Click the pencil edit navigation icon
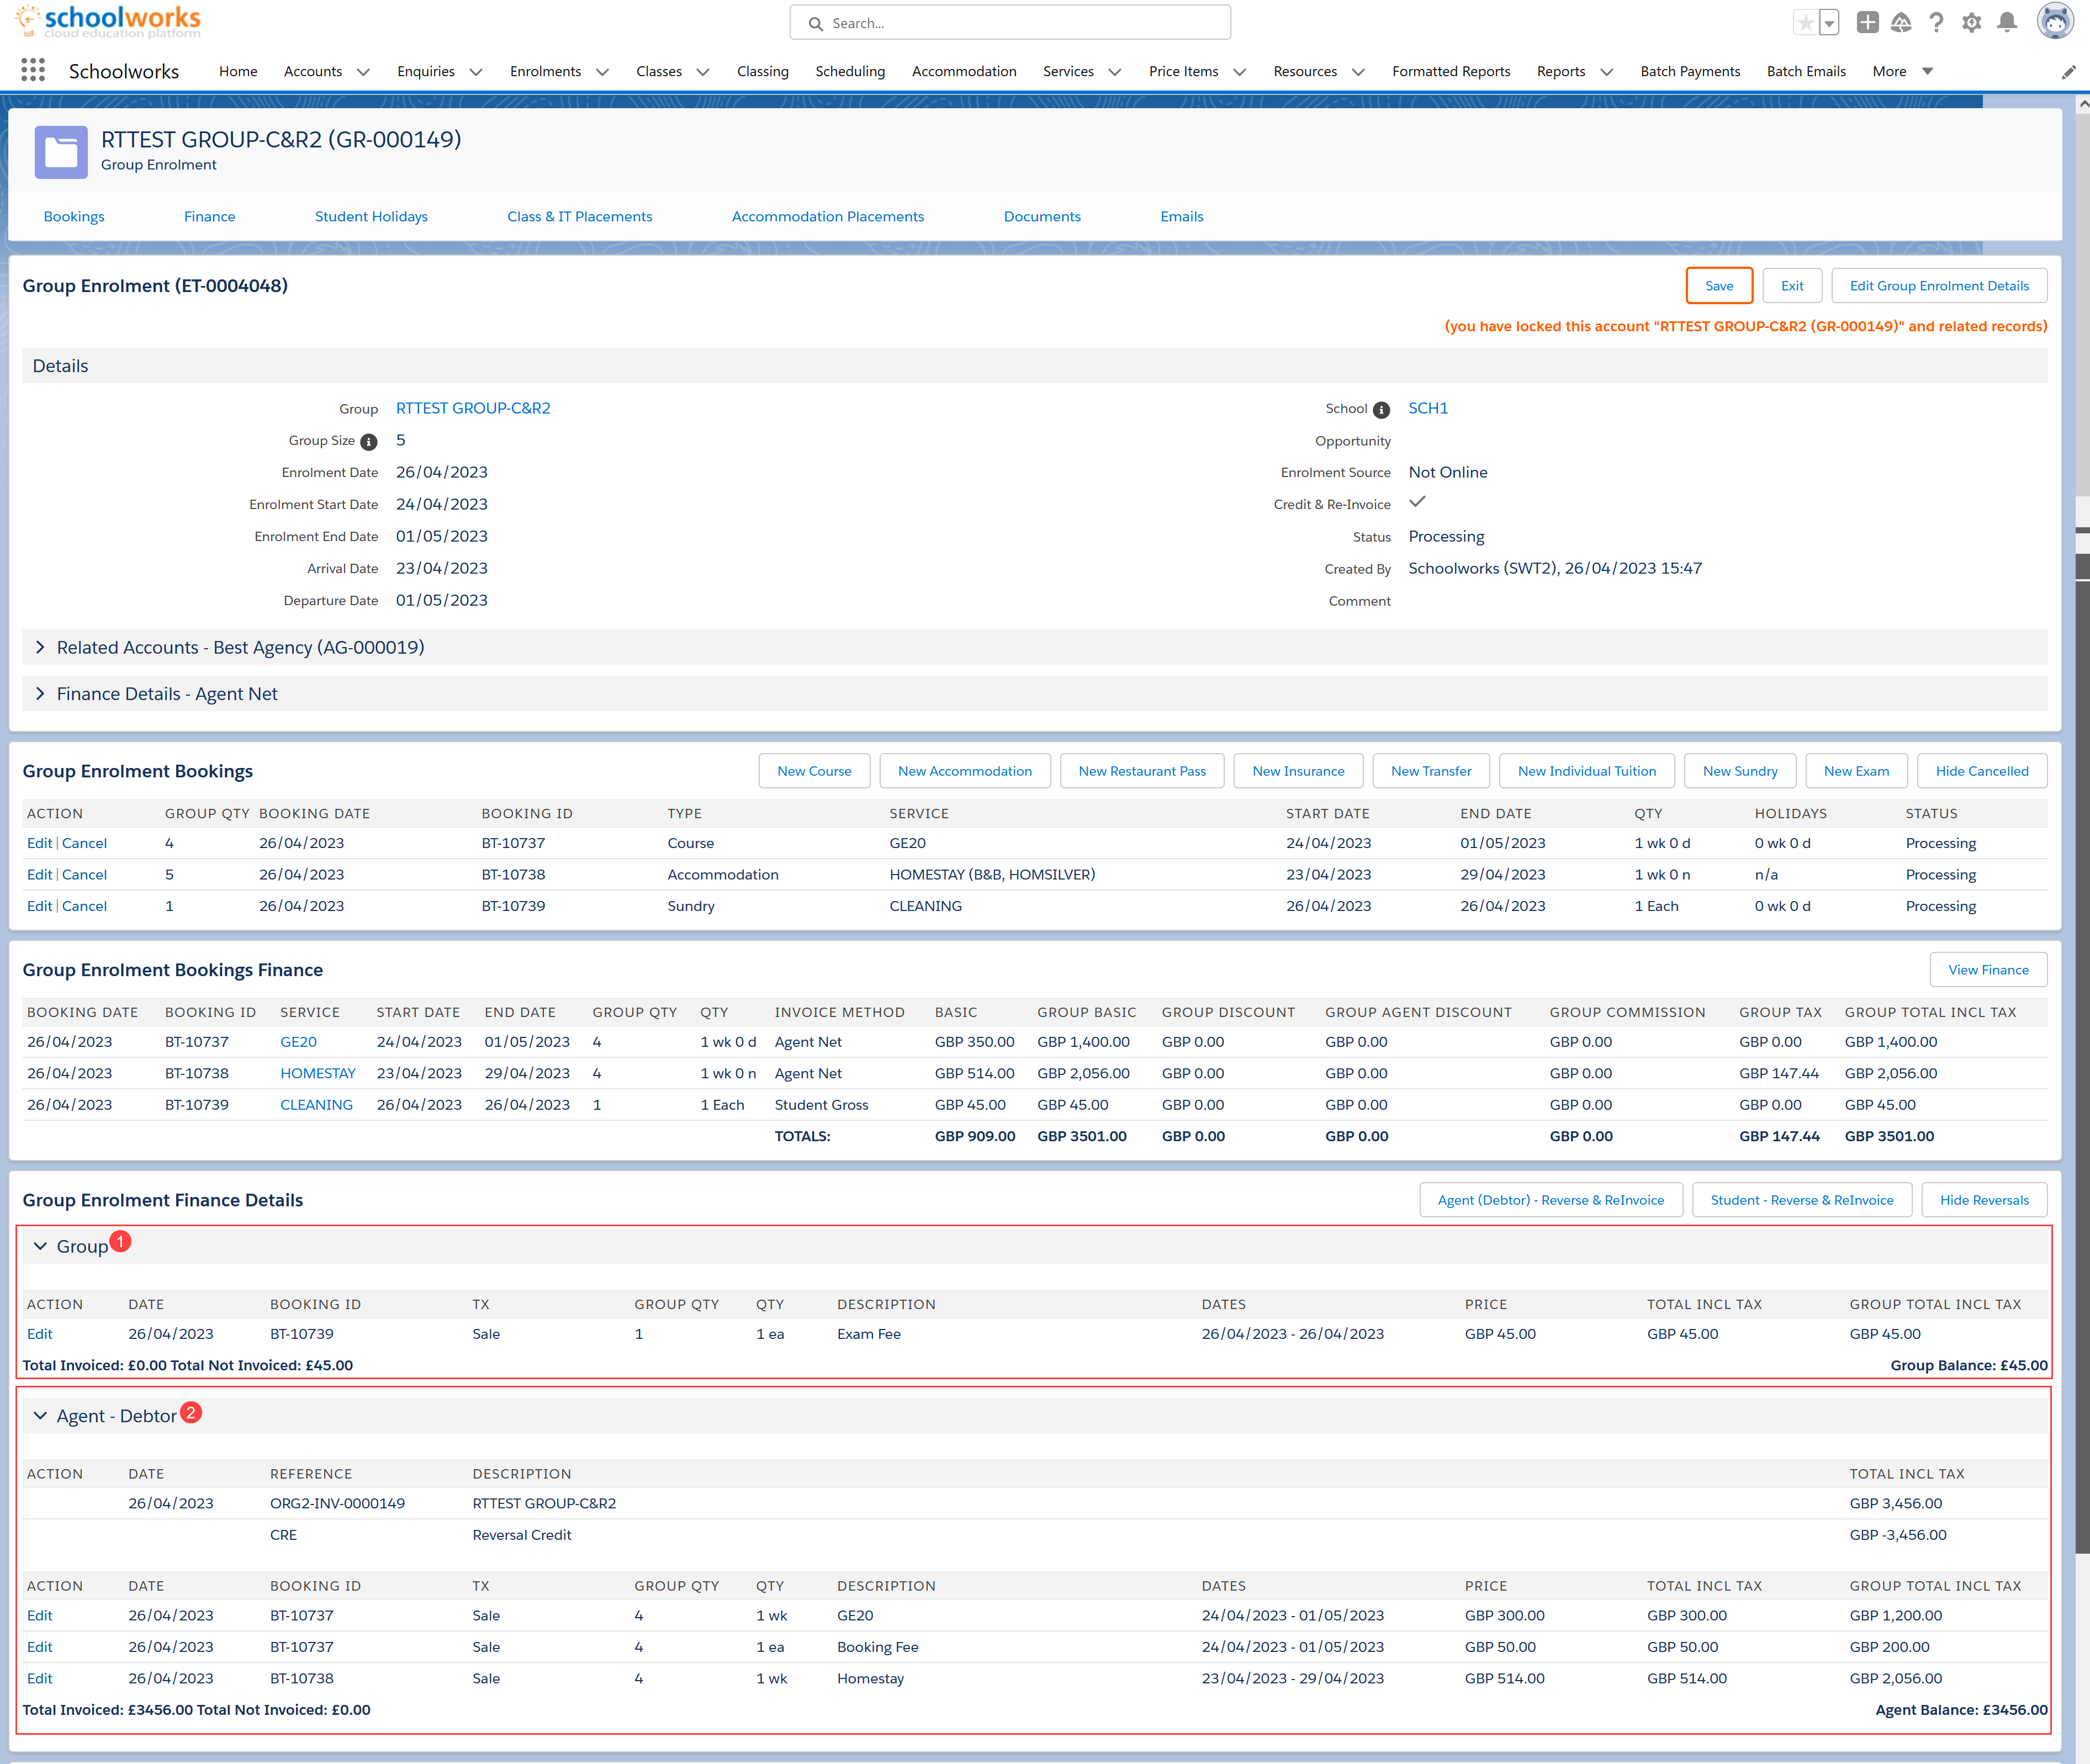Screen dimensions: 2090x1764 point(2068,72)
